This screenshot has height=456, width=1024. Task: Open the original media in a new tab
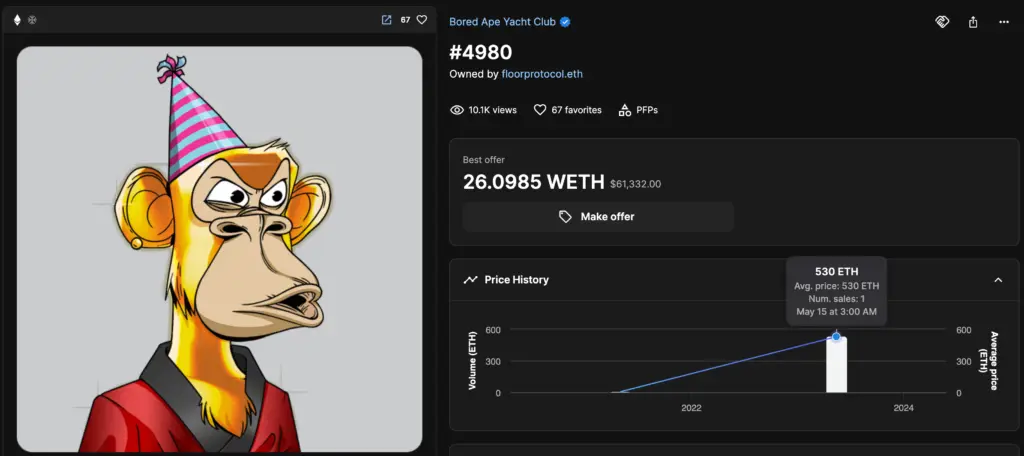pos(387,20)
